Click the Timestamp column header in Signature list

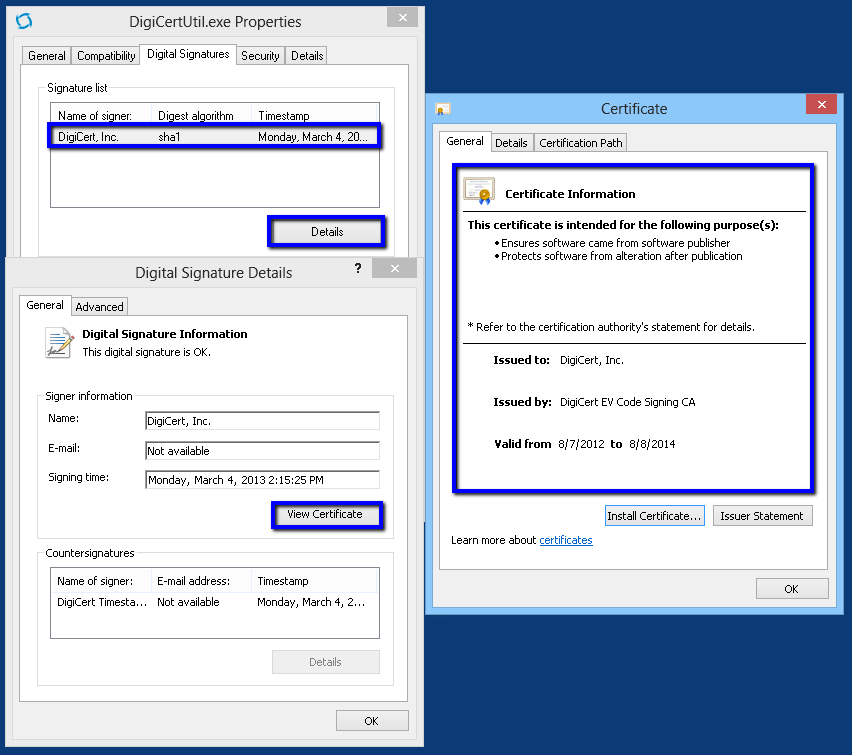point(315,115)
